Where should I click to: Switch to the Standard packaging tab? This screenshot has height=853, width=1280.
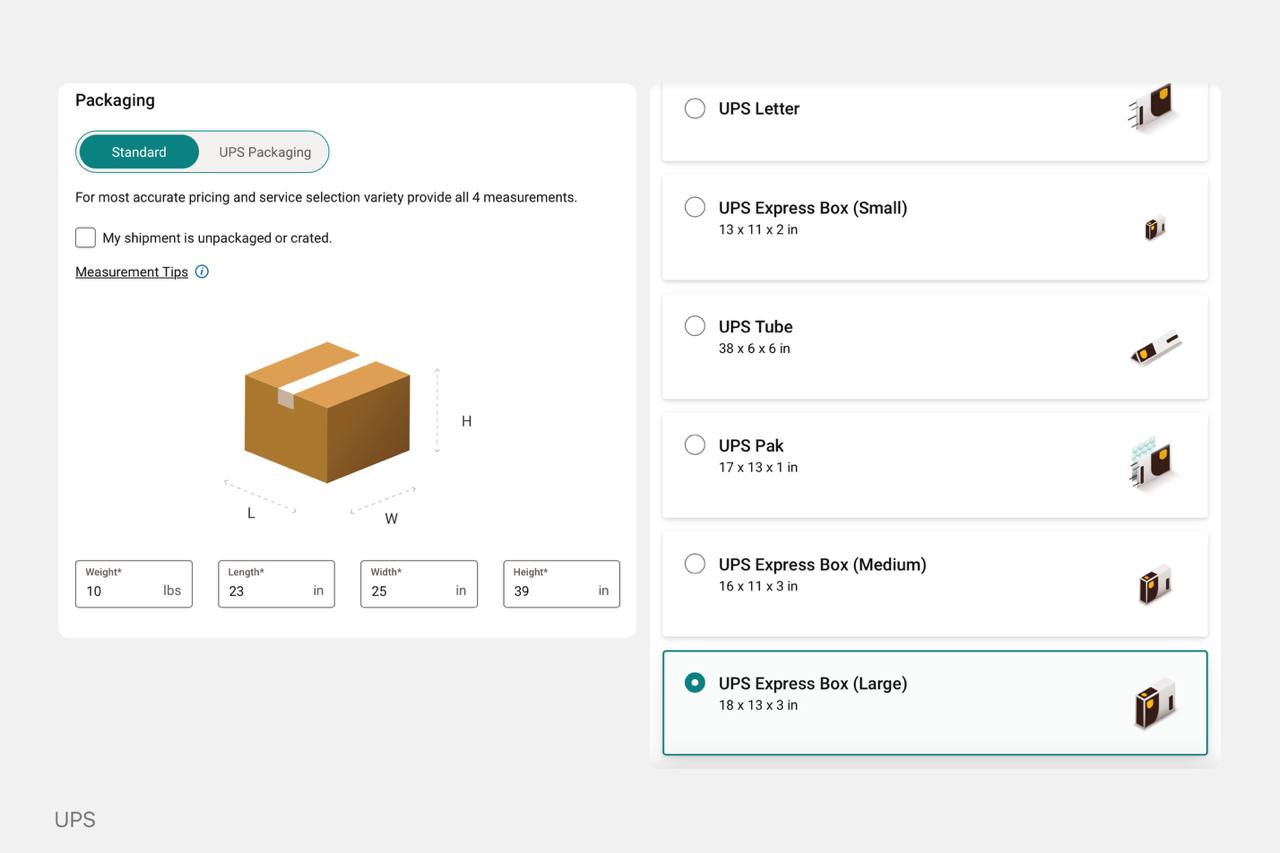(139, 152)
